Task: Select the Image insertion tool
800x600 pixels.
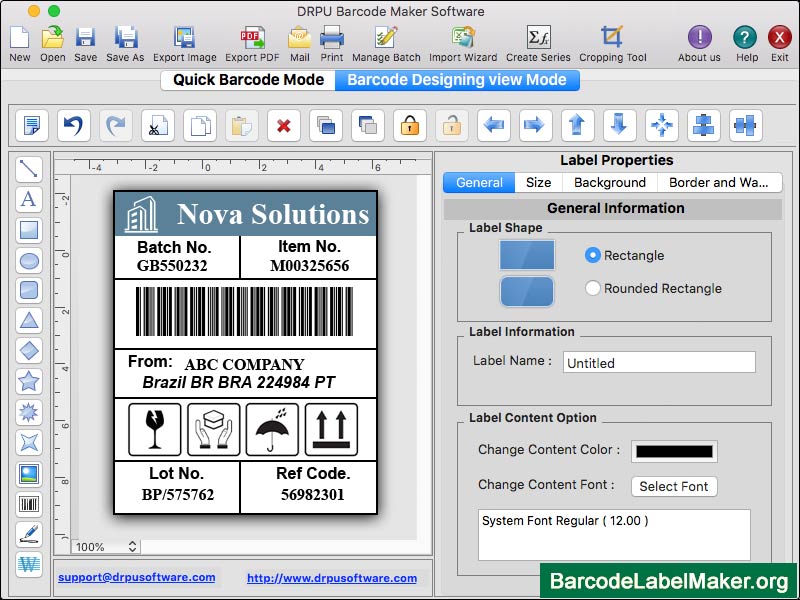Action: click(29, 472)
